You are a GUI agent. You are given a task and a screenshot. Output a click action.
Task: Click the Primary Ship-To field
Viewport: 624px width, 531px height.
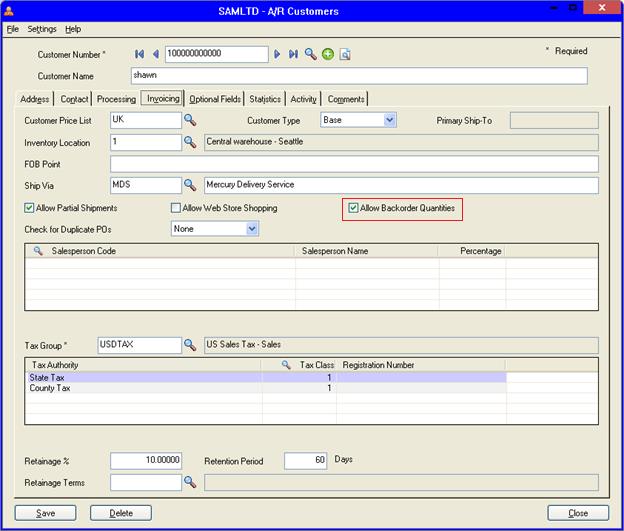click(x=554, y=120)
